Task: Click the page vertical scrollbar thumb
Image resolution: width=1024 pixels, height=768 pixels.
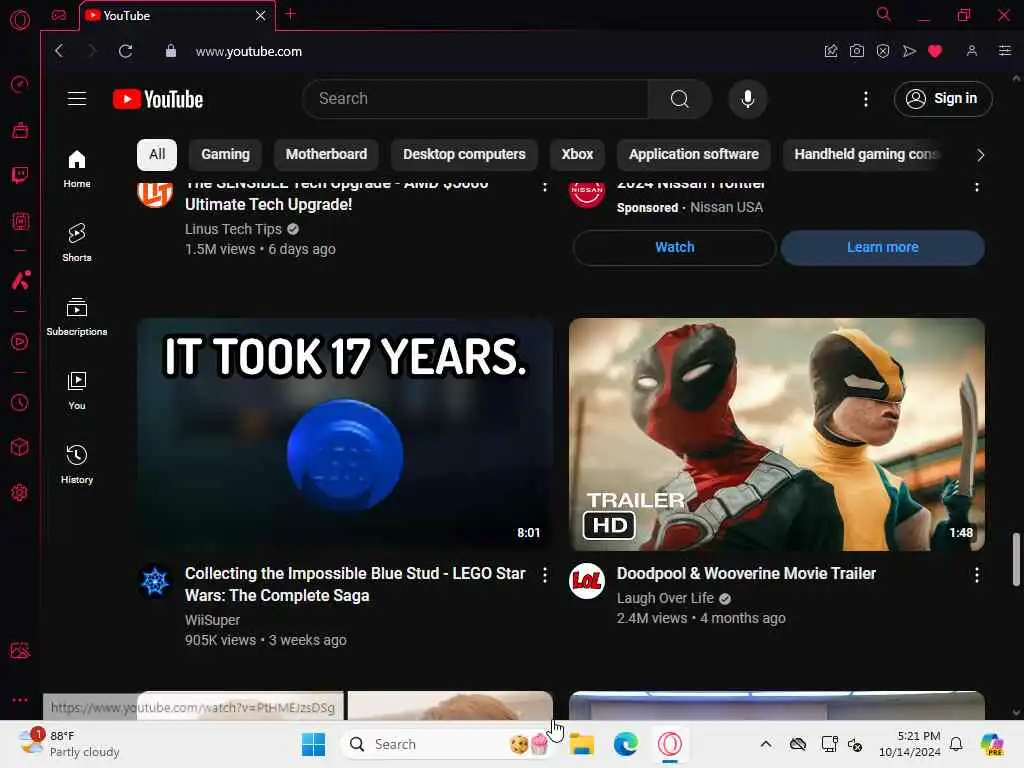Action: pyautogui.click(x=1016, y=560)
